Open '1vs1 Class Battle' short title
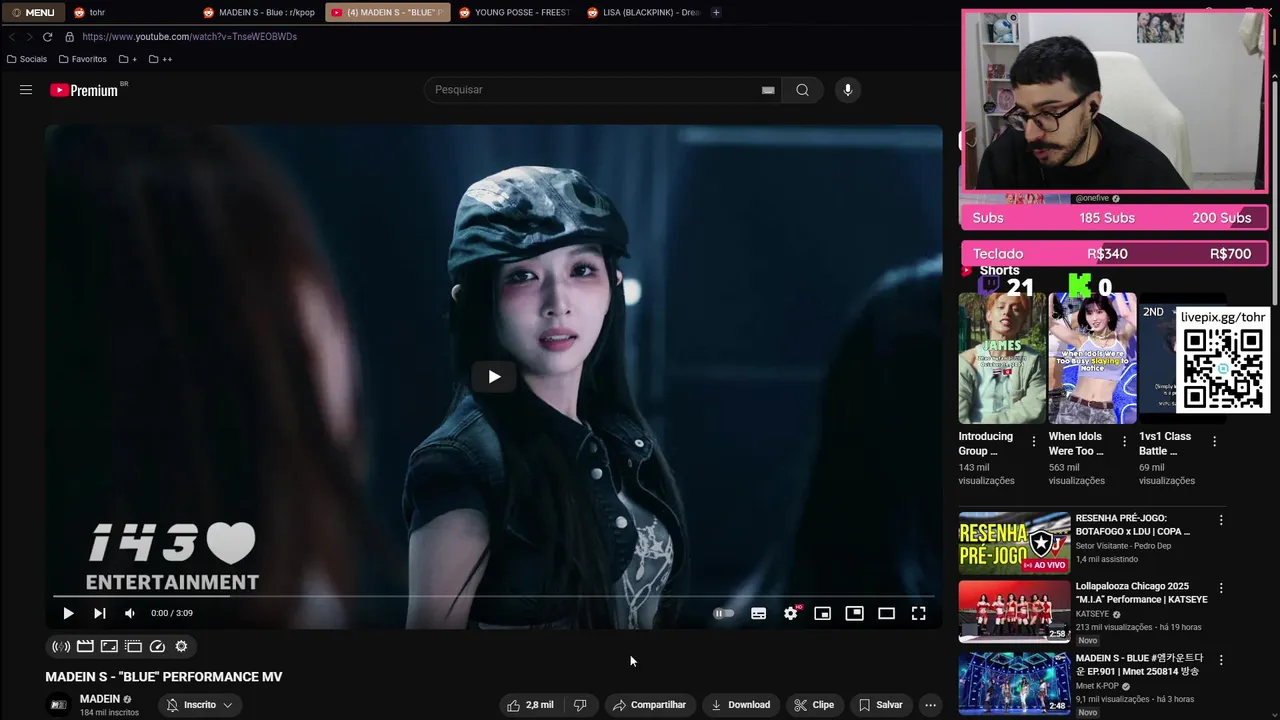The width and height of the screenshot is (1280, 720). point(1165,443)
